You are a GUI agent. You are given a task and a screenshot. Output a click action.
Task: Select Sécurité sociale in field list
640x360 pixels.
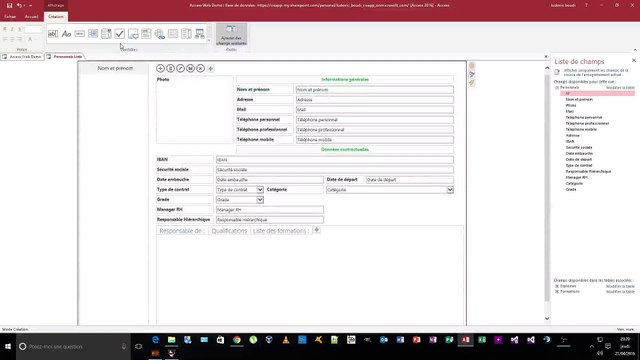(579, 147)
